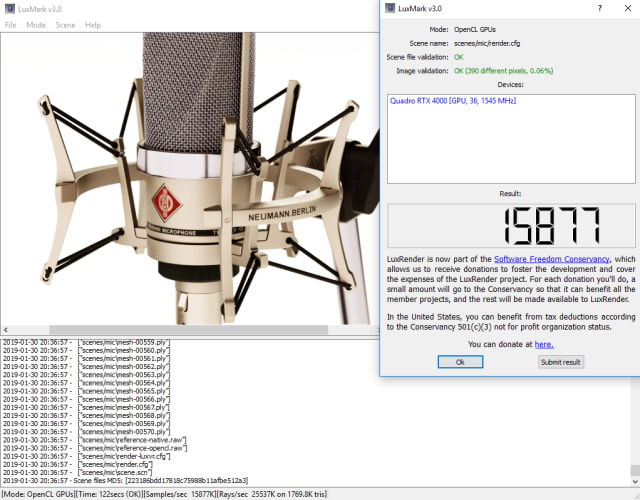Screen dimensions: 640x500
Task: Select log line mesh-00569.ply
Action: tap(87, 424)
